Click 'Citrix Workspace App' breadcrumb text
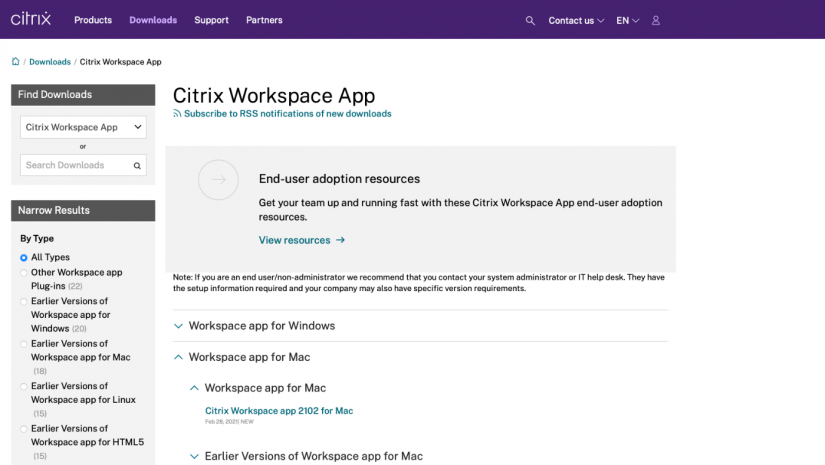This screenshot has width=825, height=465. (x=120, y=62)
